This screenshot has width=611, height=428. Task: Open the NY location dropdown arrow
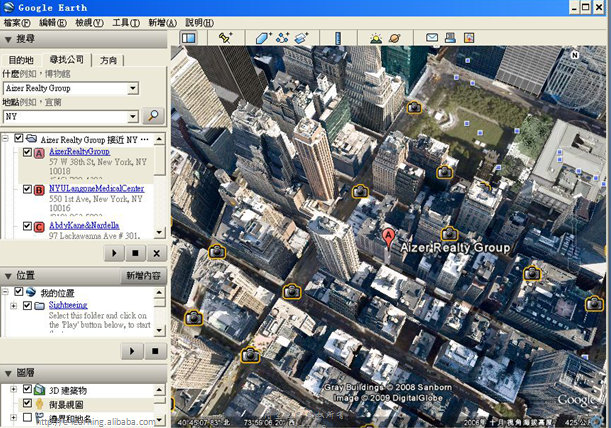(133, 116)
